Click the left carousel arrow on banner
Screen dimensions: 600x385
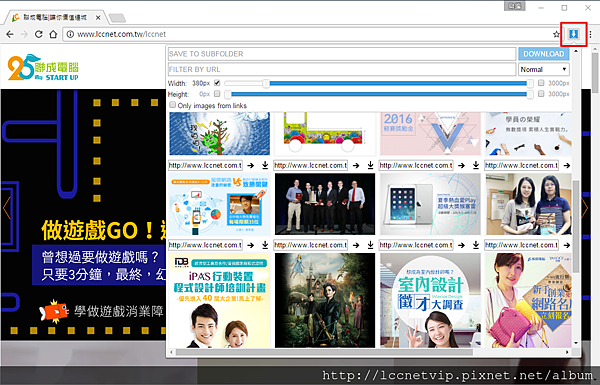7,209
